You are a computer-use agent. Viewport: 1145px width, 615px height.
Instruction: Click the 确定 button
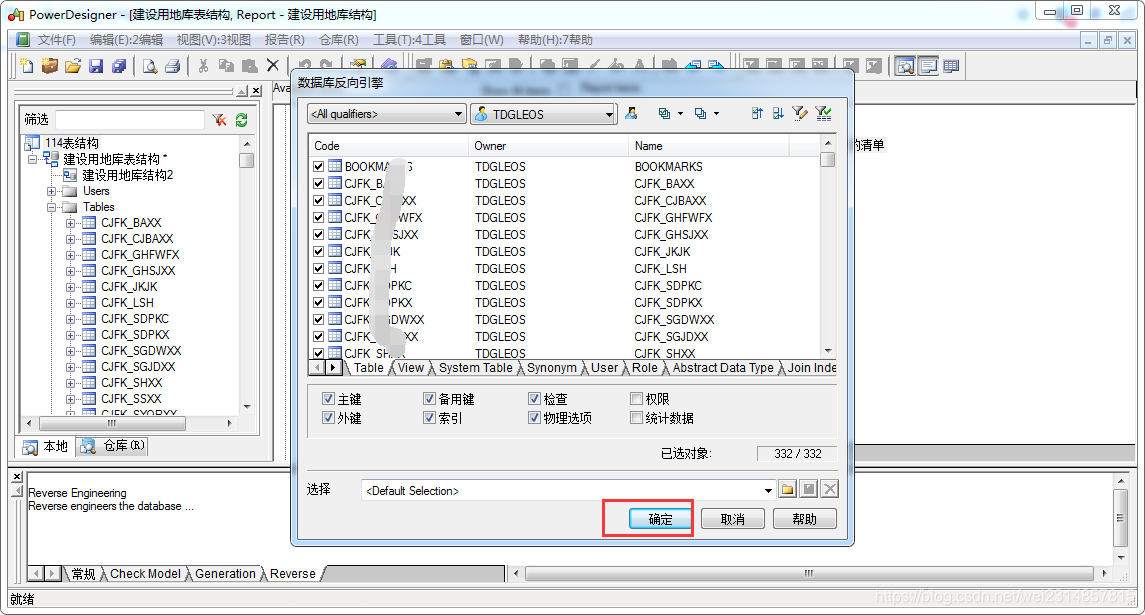click(x=661, y=519)
